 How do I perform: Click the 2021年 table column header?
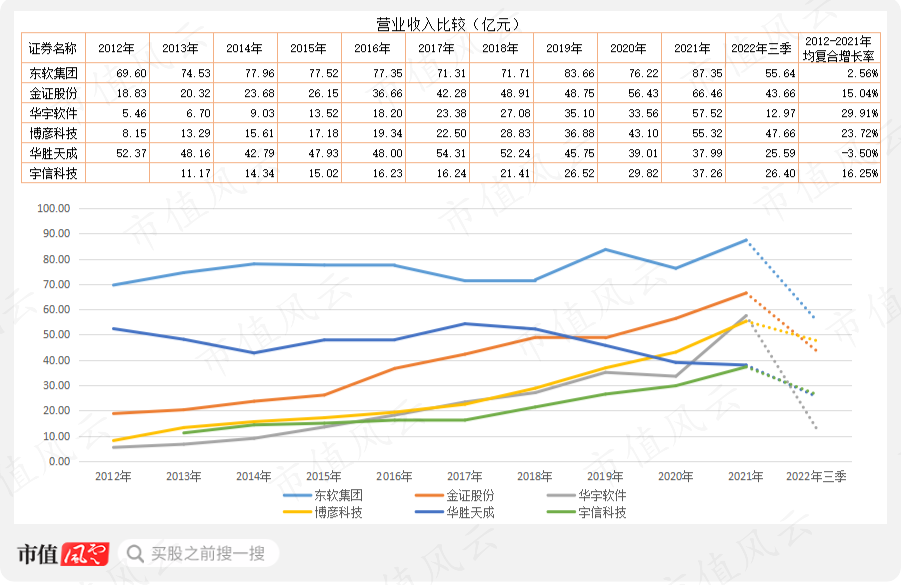(693, 48)
